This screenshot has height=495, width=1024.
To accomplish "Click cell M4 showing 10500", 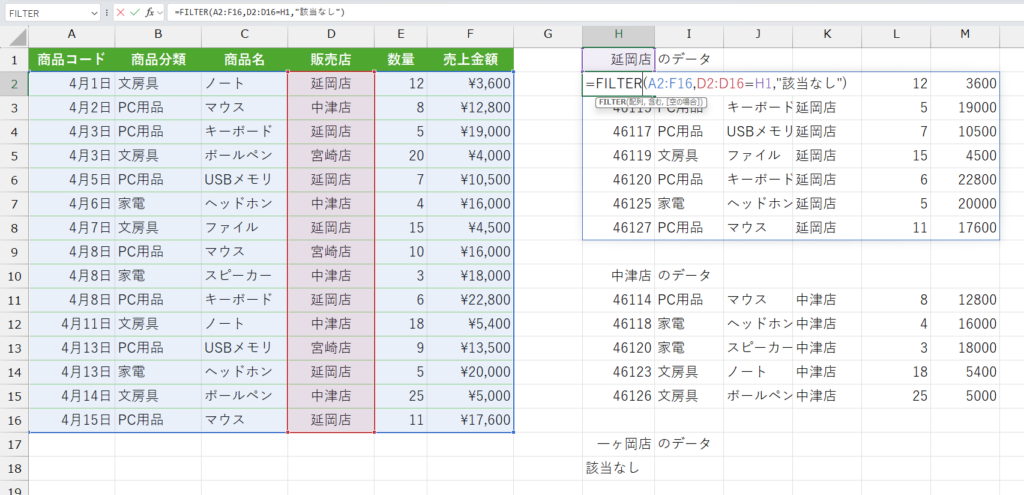I will click(x=965, y=131).
